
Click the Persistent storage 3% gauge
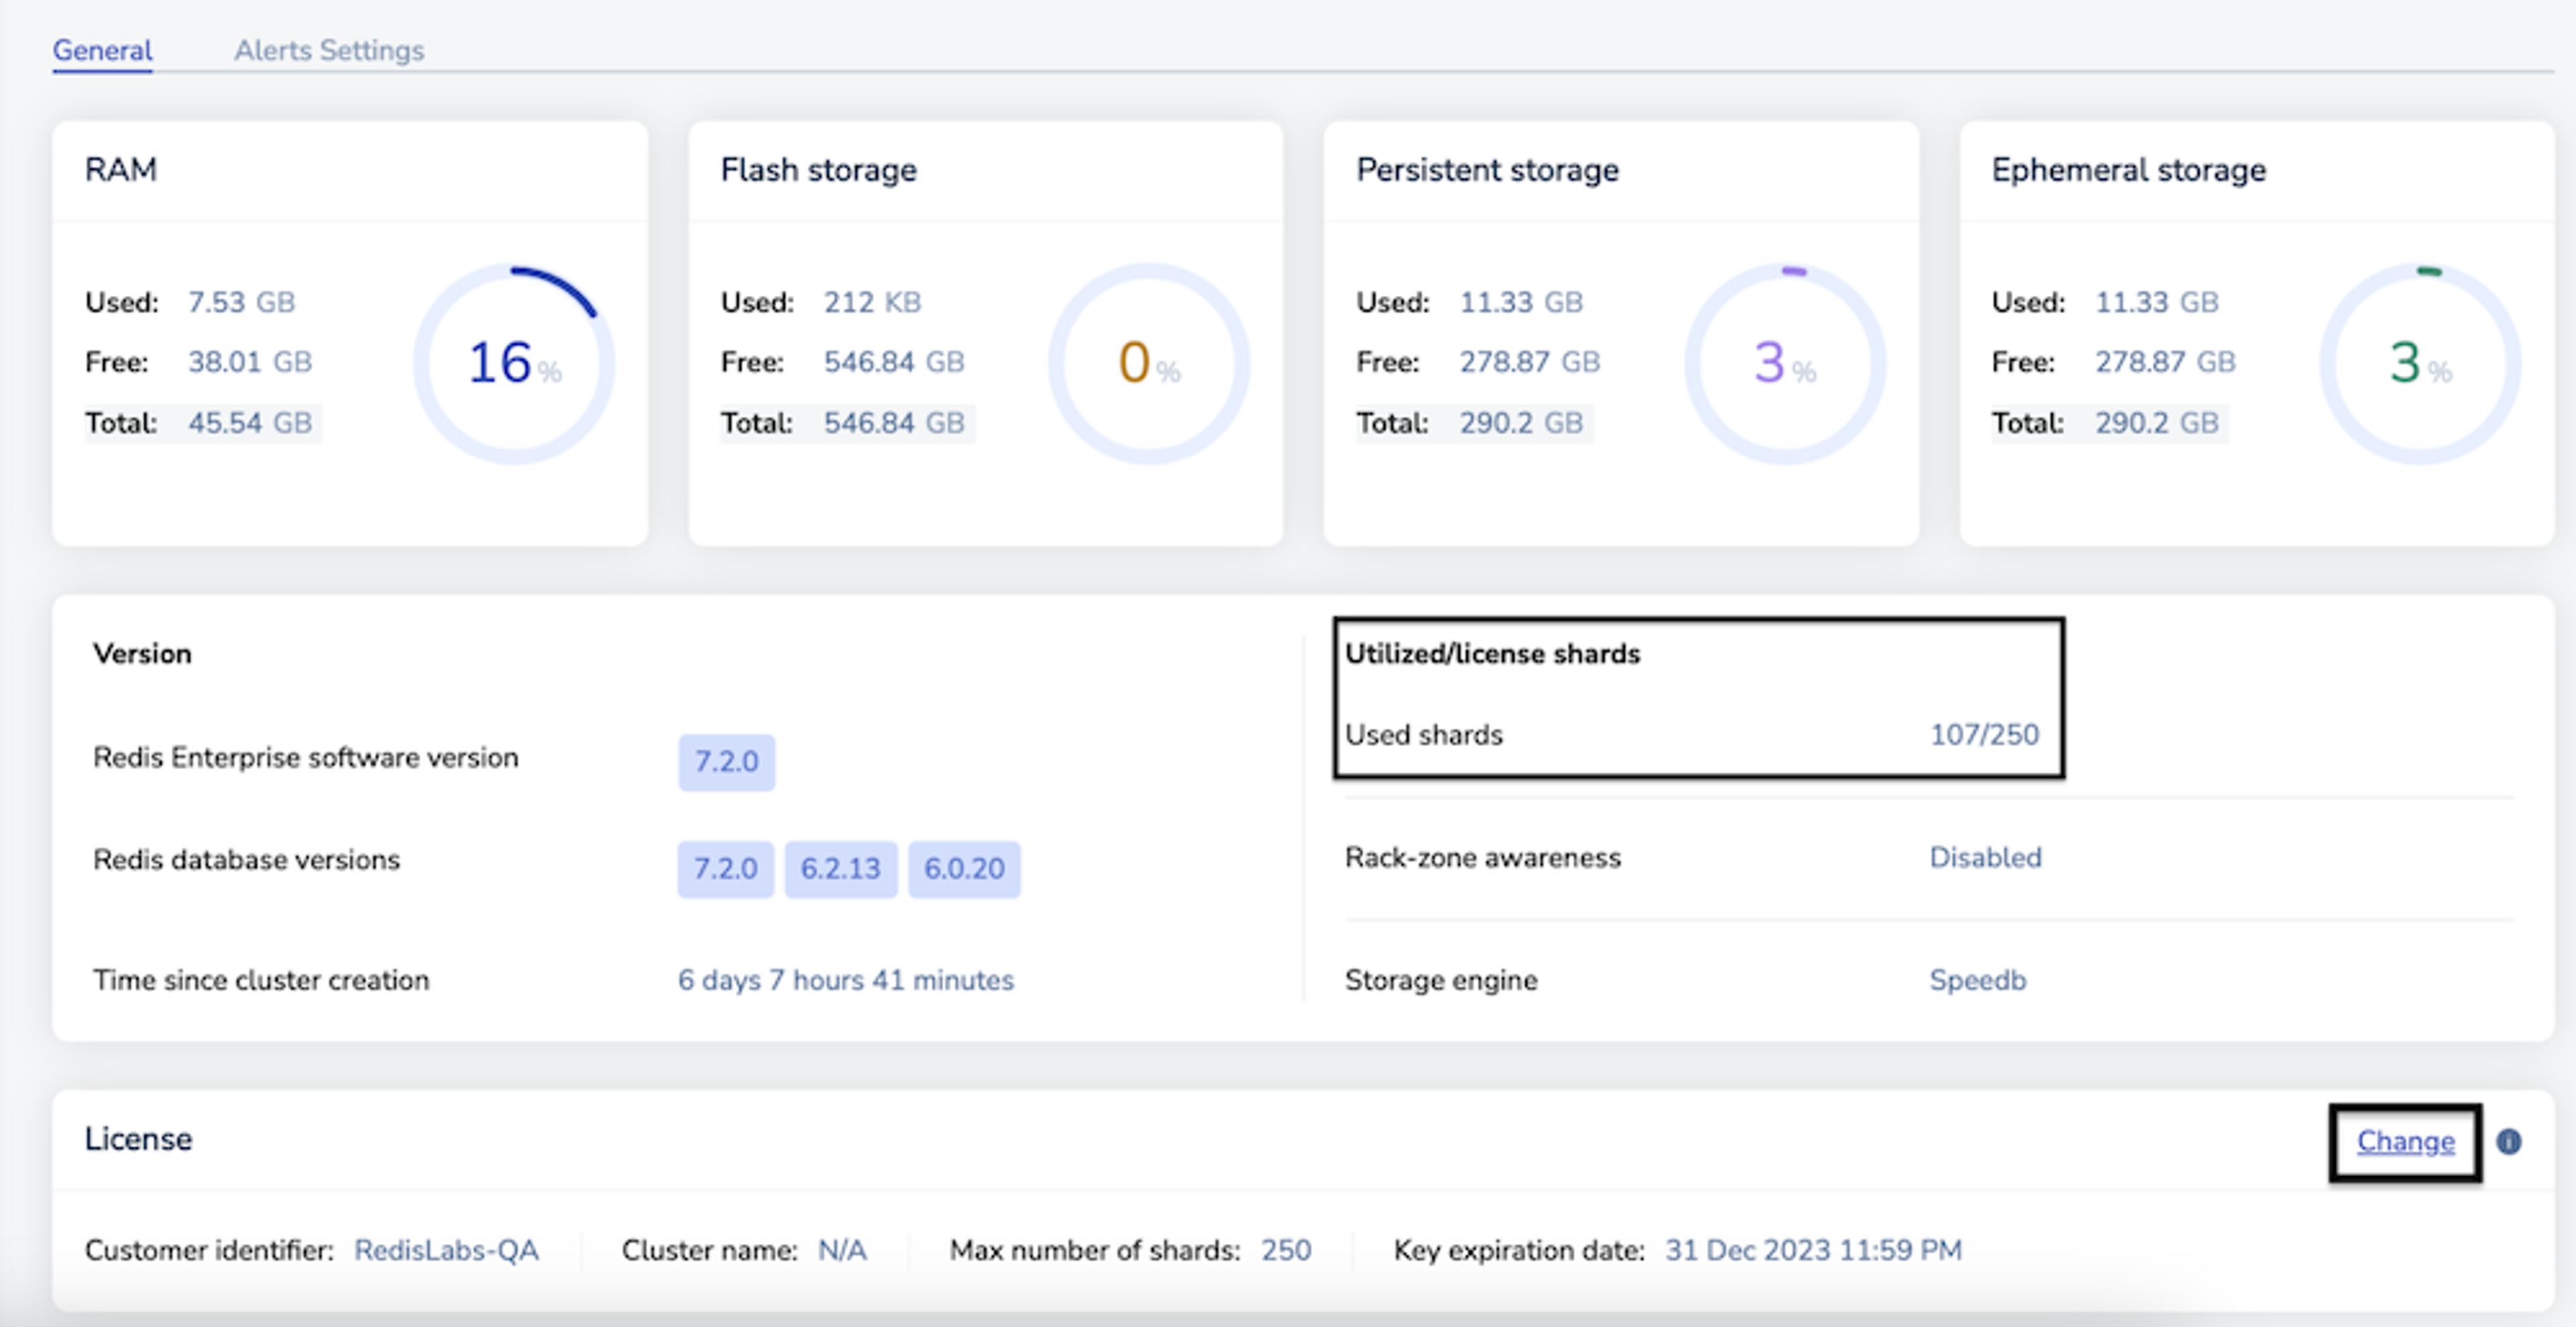pyautogui.click(x=1785, y=363)
